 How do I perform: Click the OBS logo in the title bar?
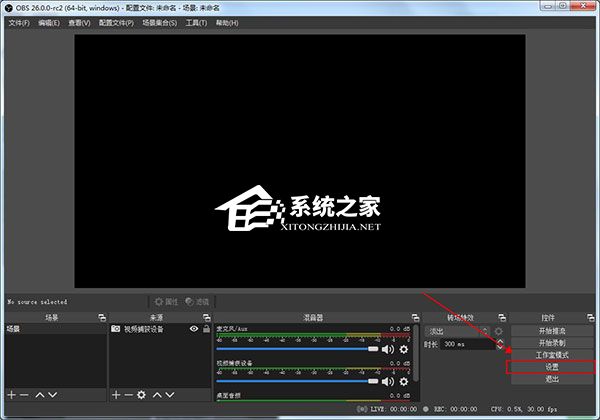[x=8, y=8]
